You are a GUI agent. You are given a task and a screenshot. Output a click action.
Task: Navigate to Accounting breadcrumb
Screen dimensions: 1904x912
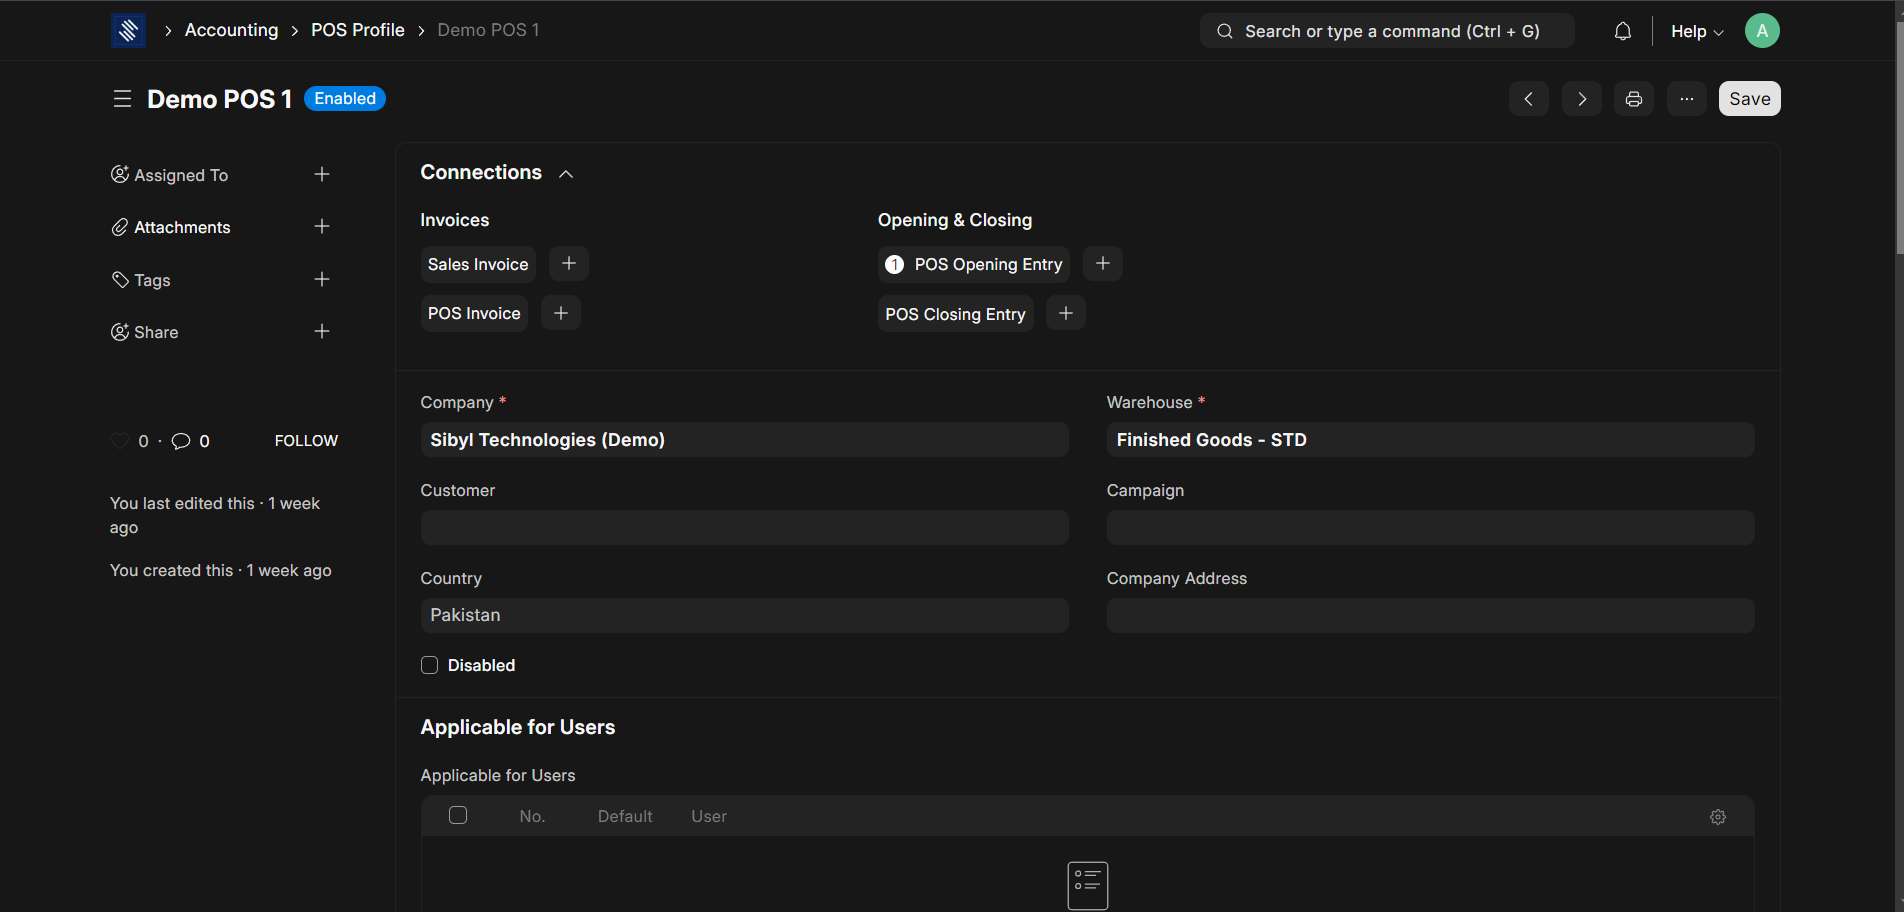[231, 30]
